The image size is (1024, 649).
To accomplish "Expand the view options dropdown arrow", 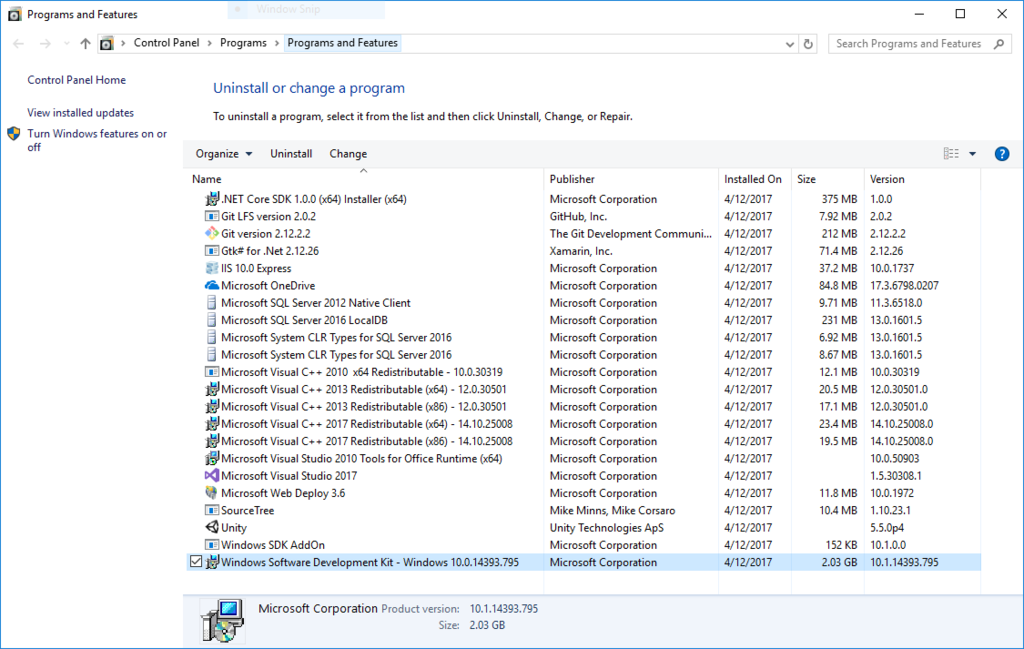I will point(972,154).
